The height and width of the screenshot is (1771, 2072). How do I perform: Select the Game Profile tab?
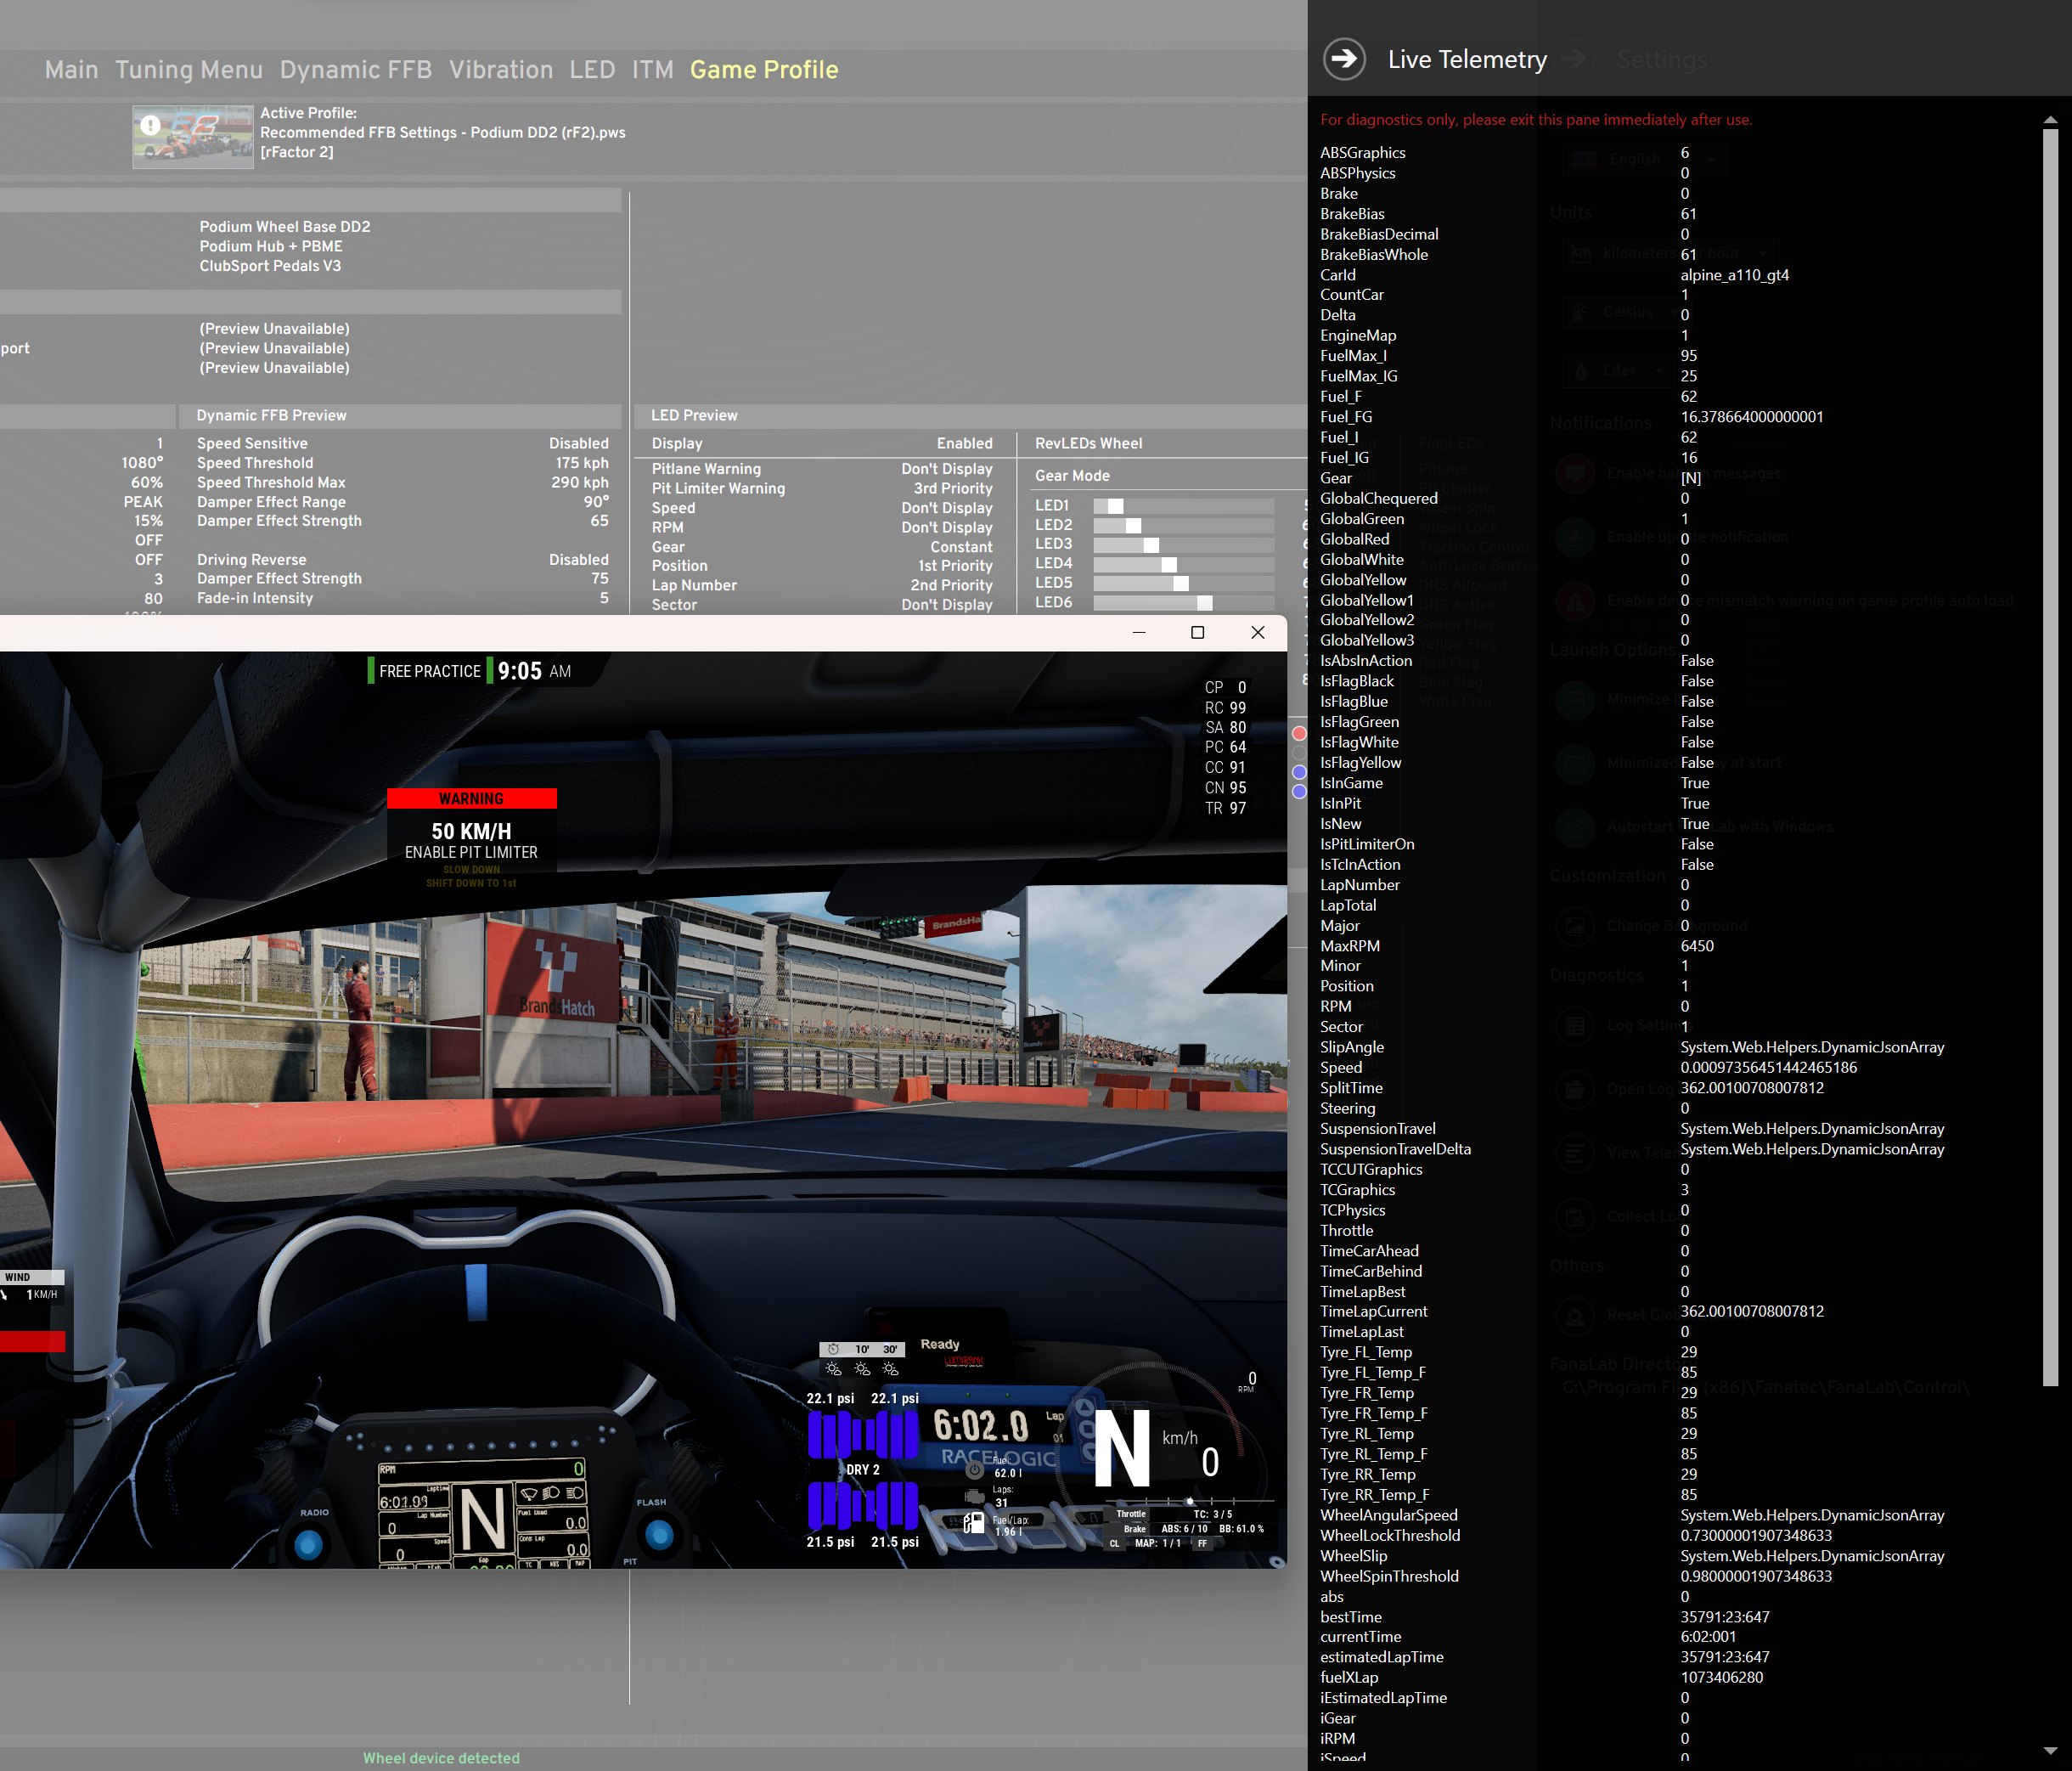(764, 70)
